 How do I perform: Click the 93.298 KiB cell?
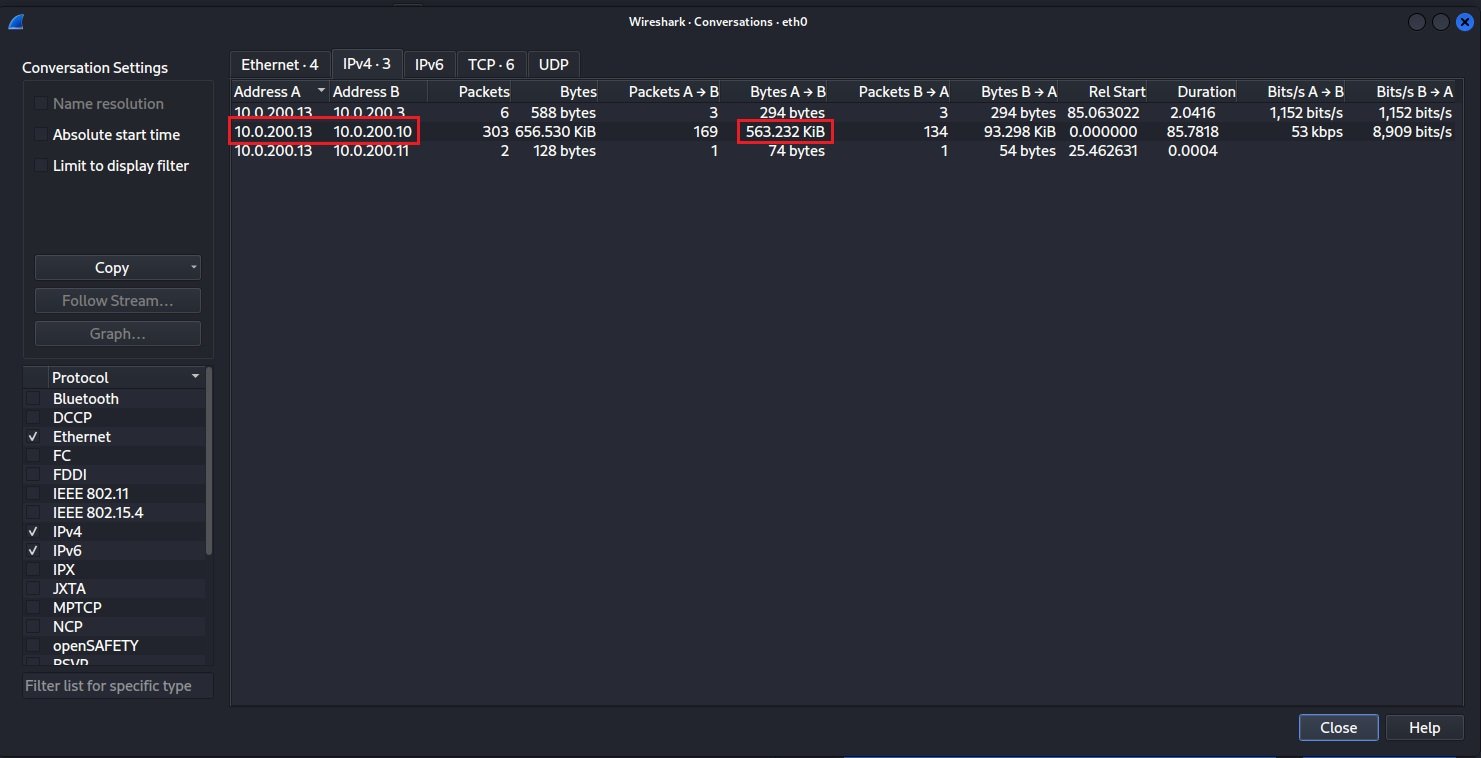(x=1018, y=132)
